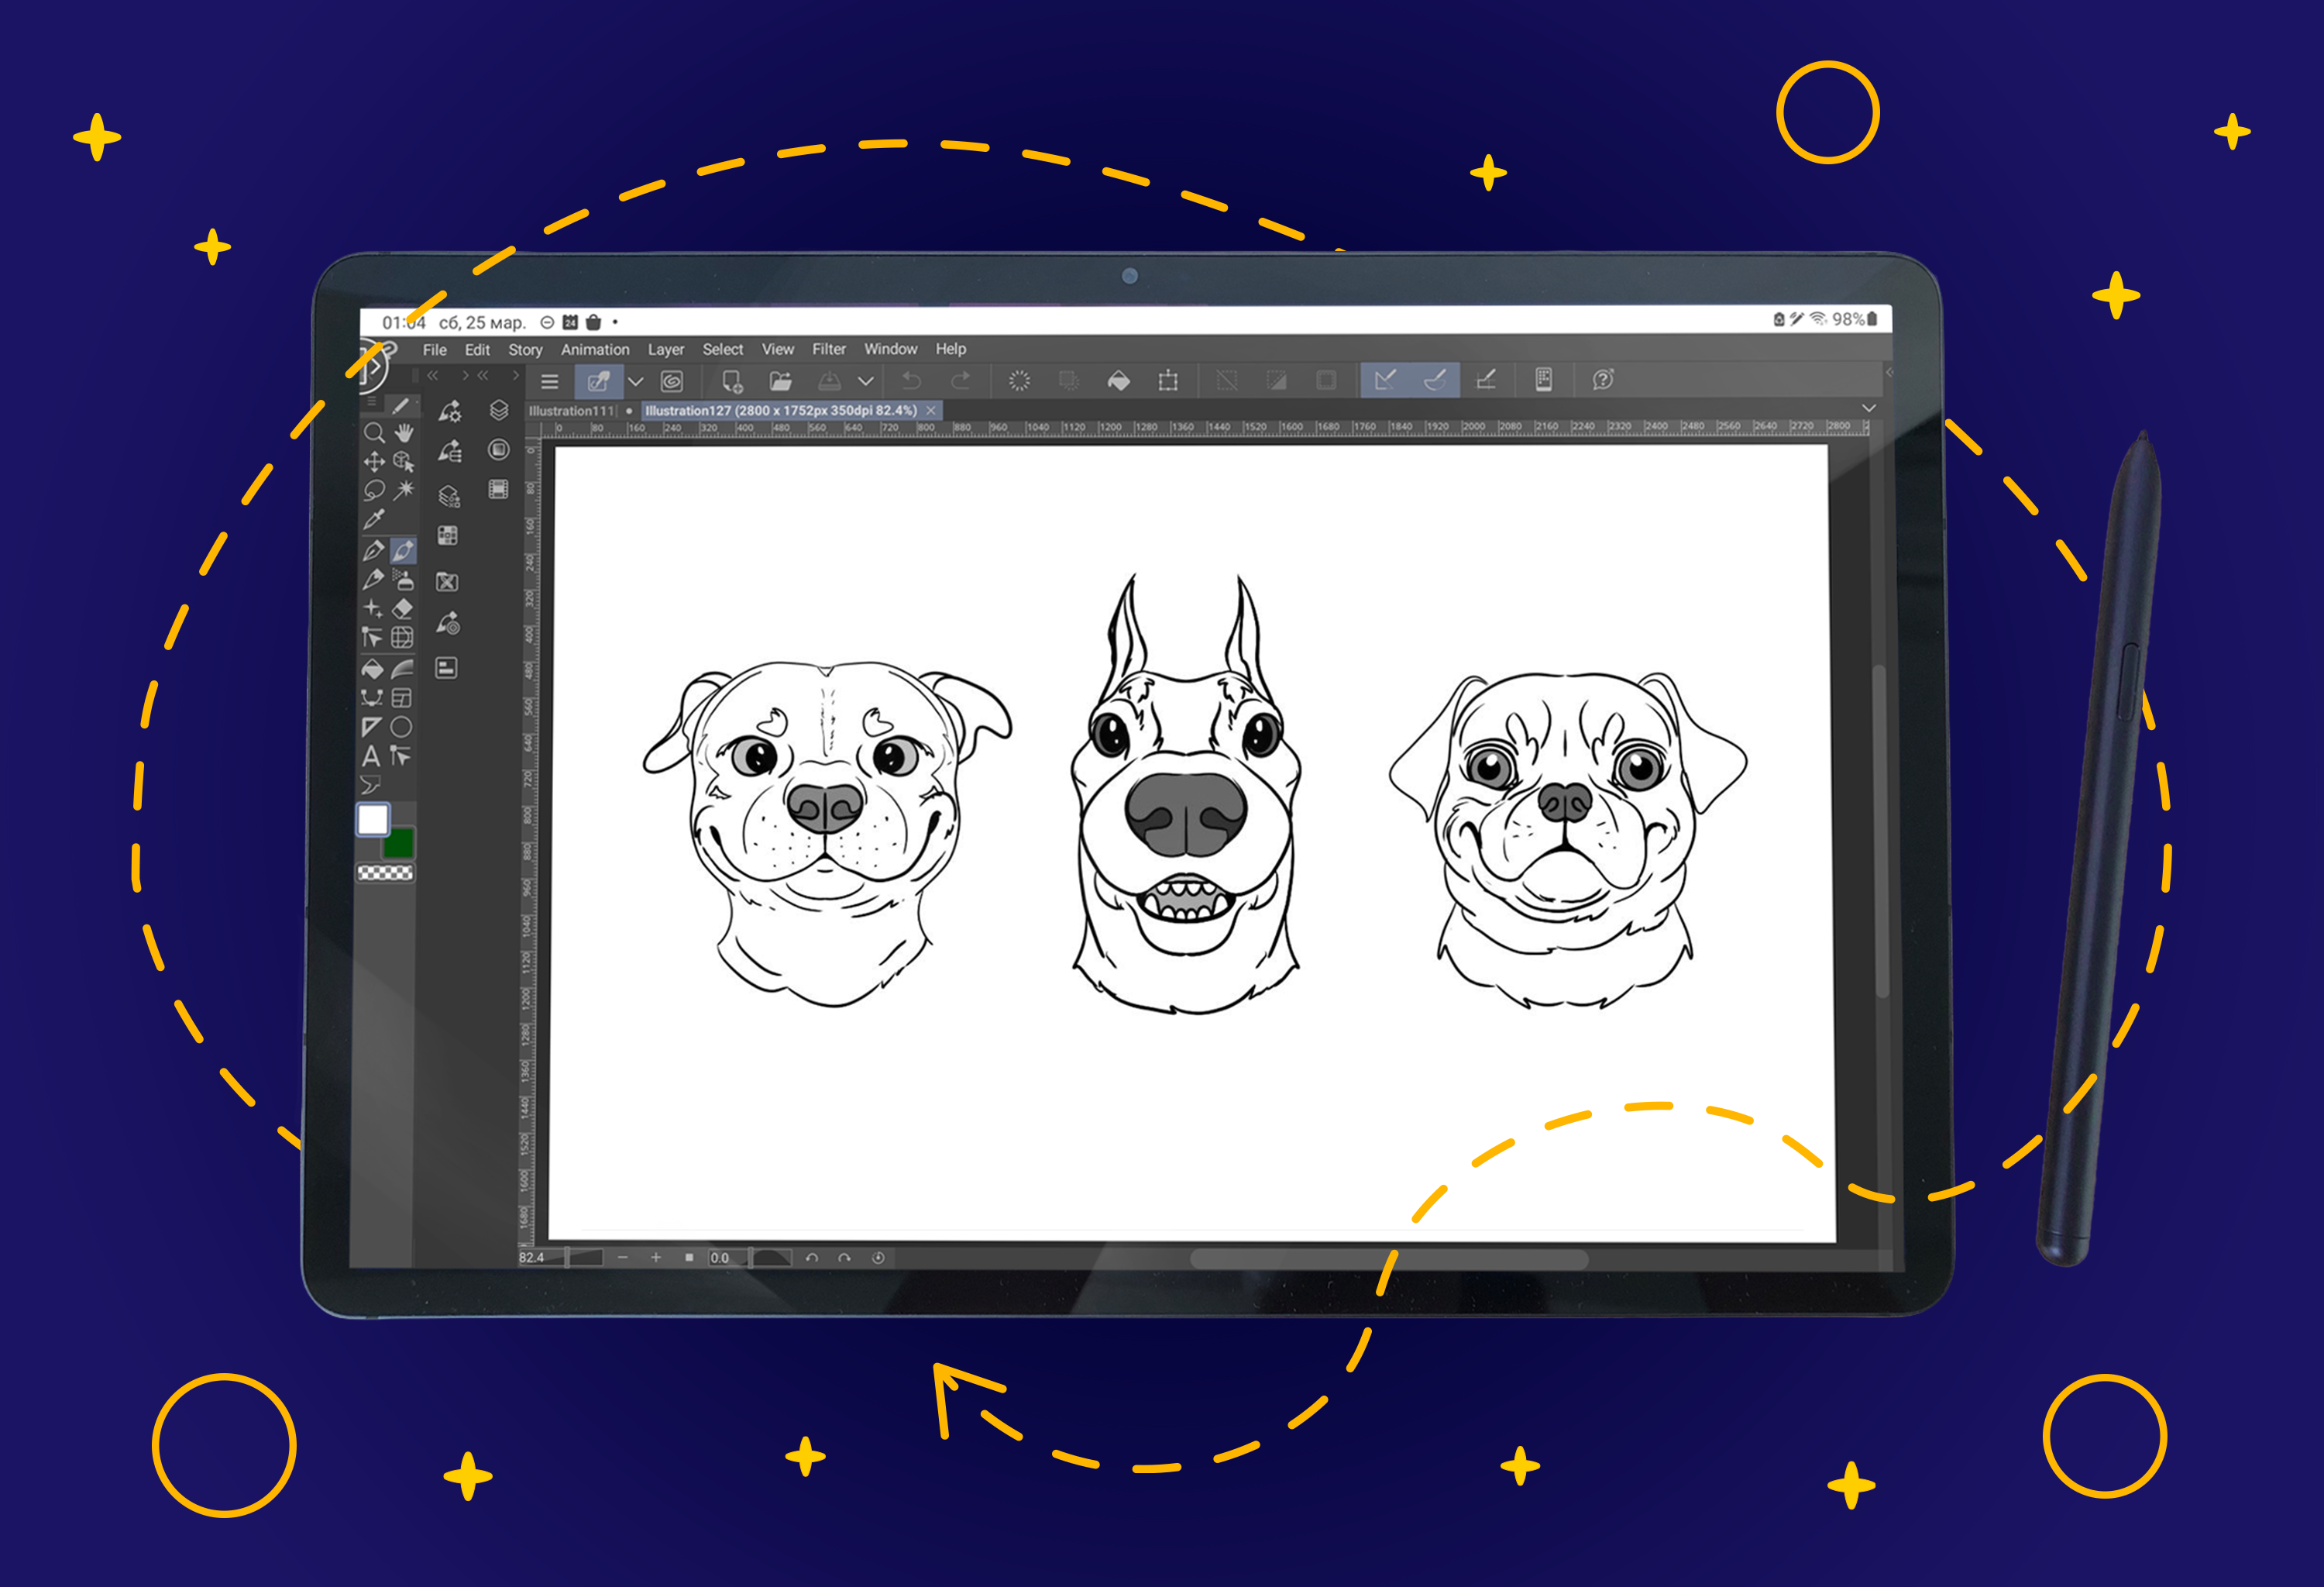Click the zoom-in plus button below canvas
The width and height of the screenshot is (2324, 1587).
[x=656, y=1258]
